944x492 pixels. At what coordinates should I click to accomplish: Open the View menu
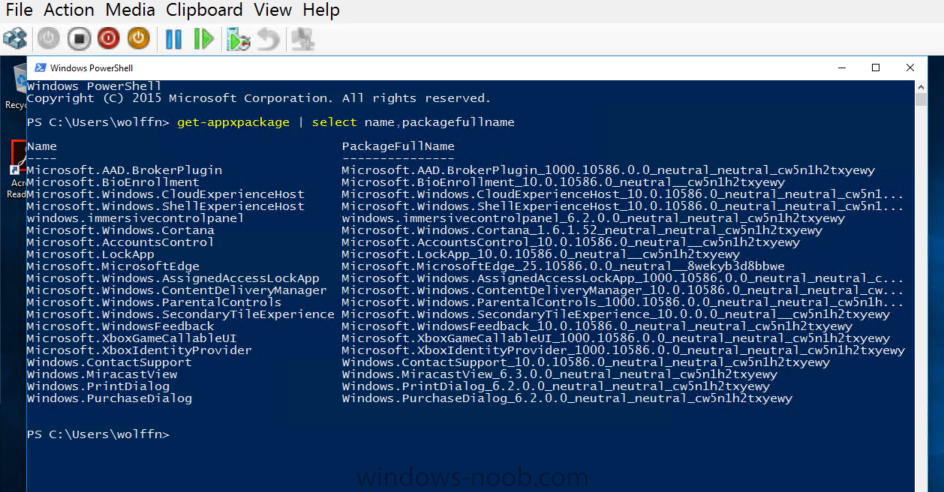click(273, 10)
